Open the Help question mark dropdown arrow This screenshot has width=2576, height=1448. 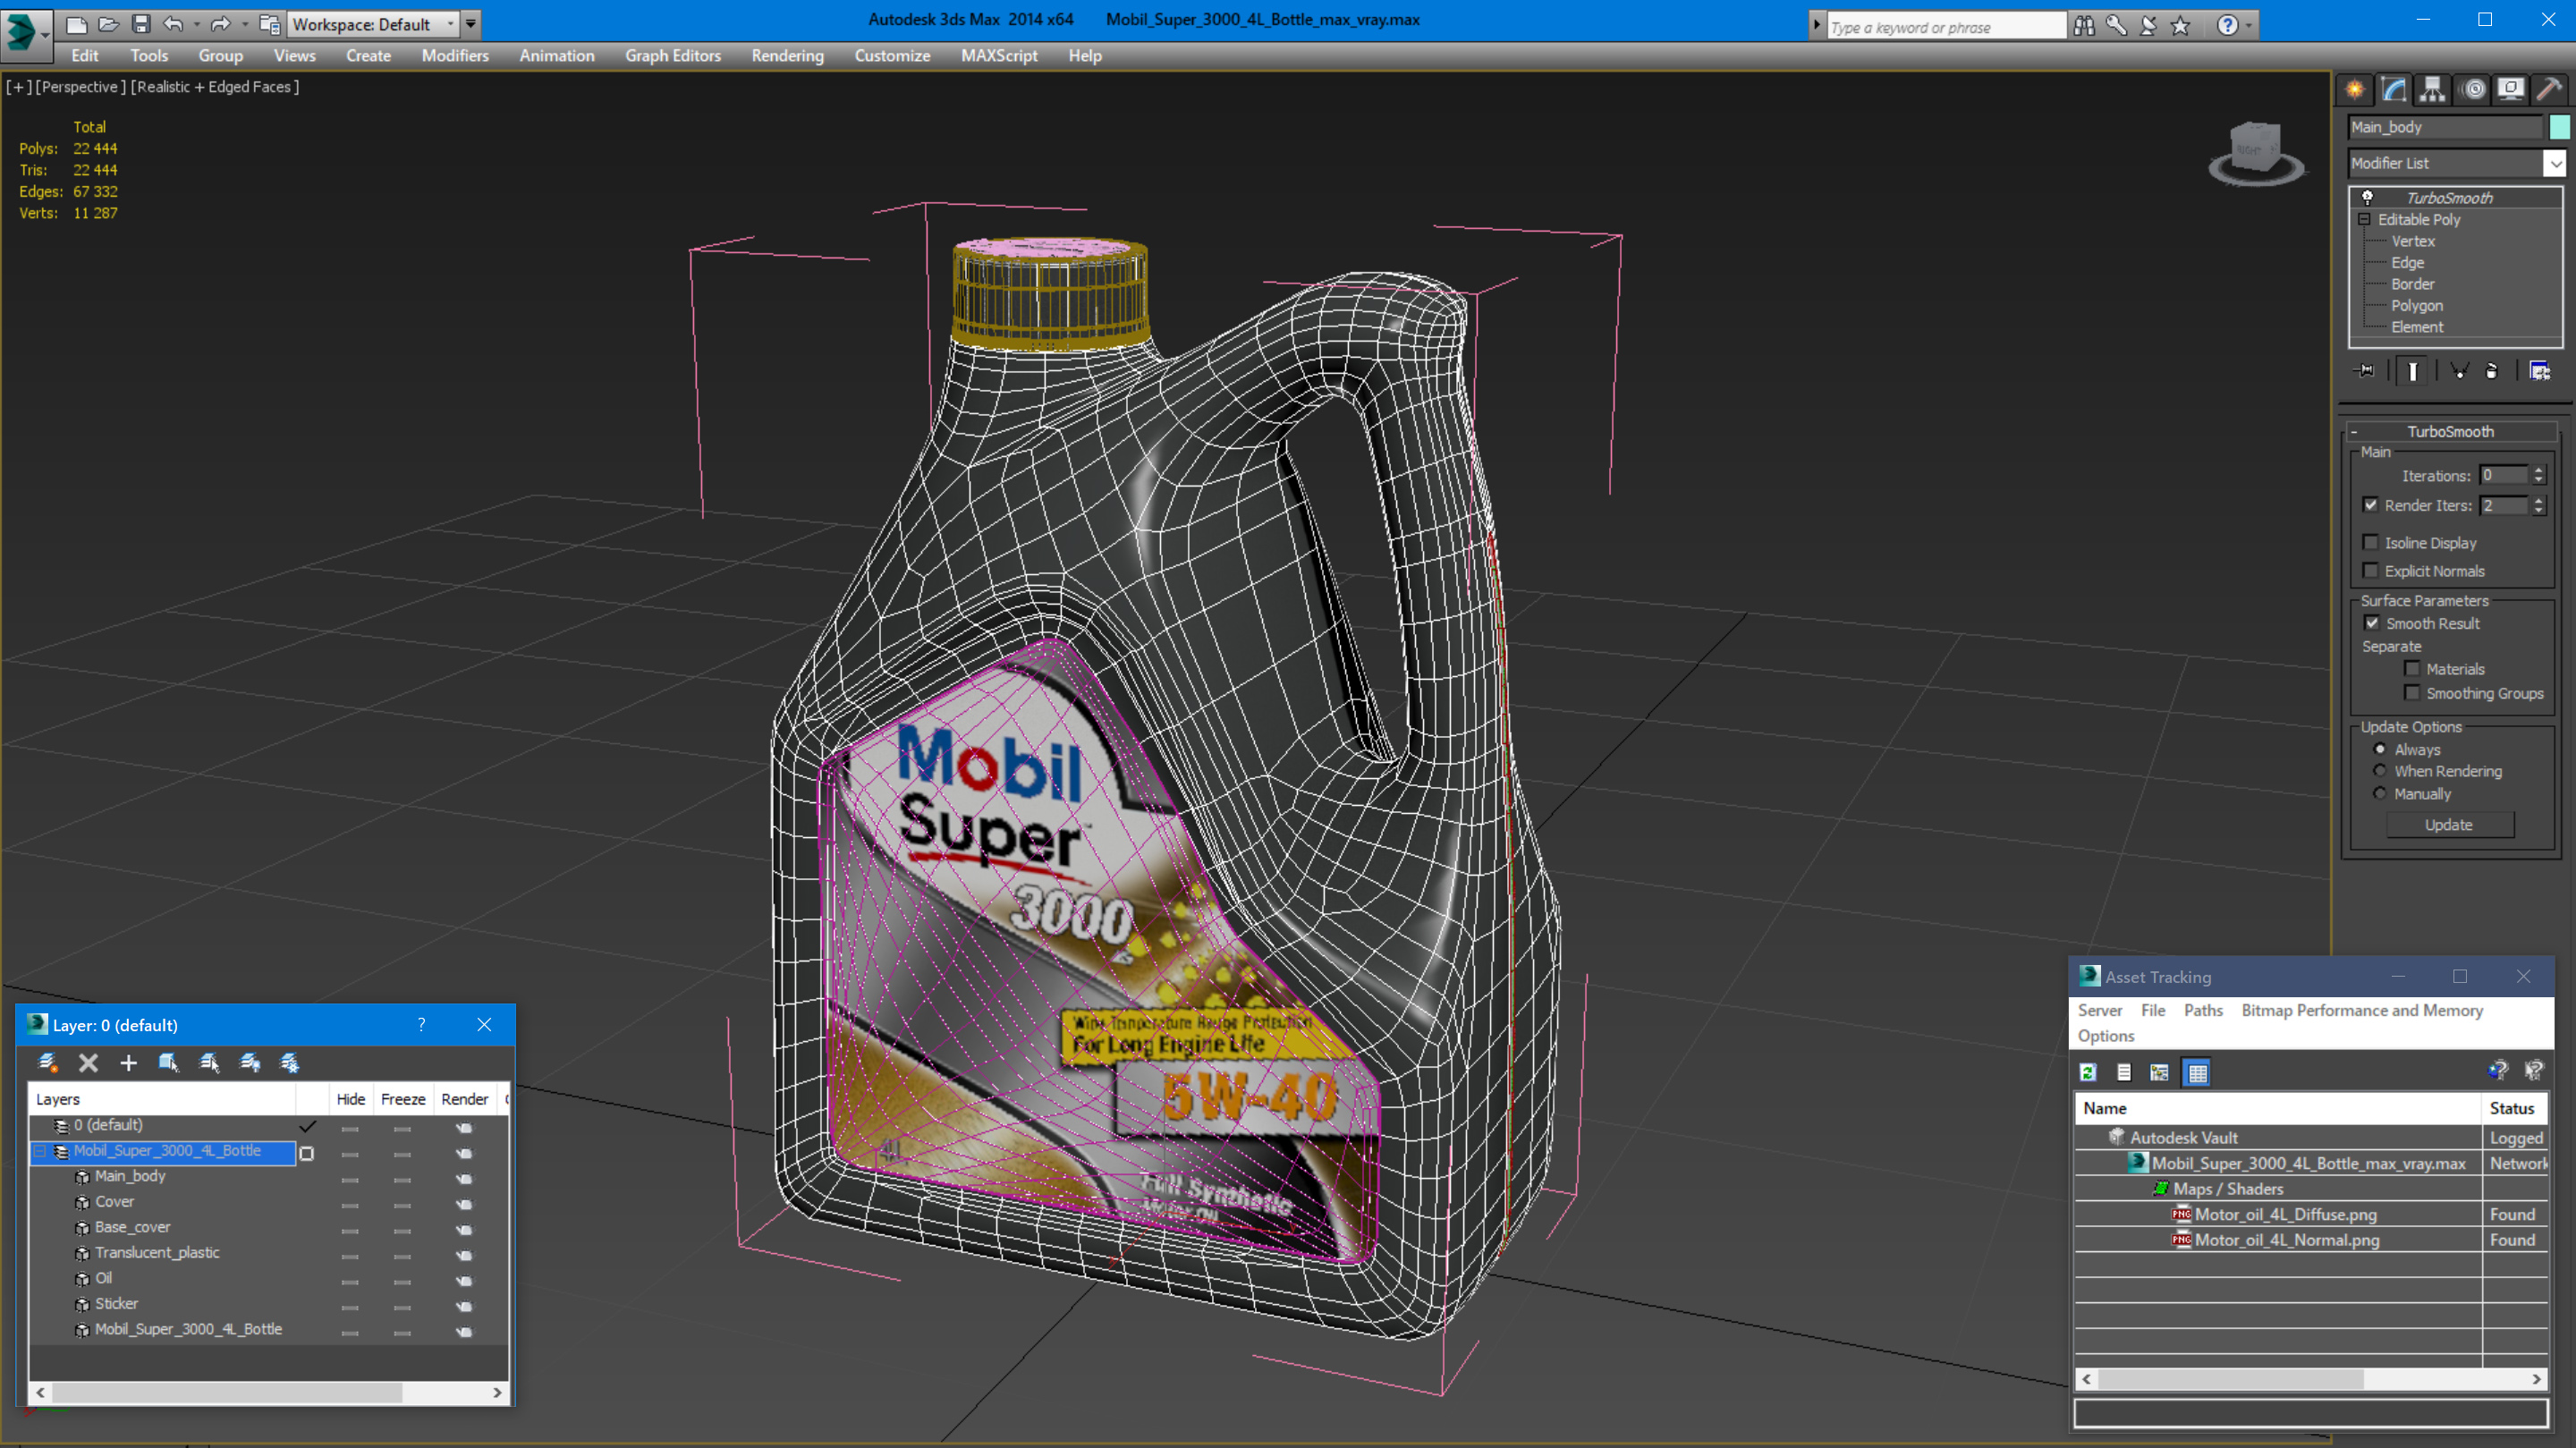tap(2249, 25)
